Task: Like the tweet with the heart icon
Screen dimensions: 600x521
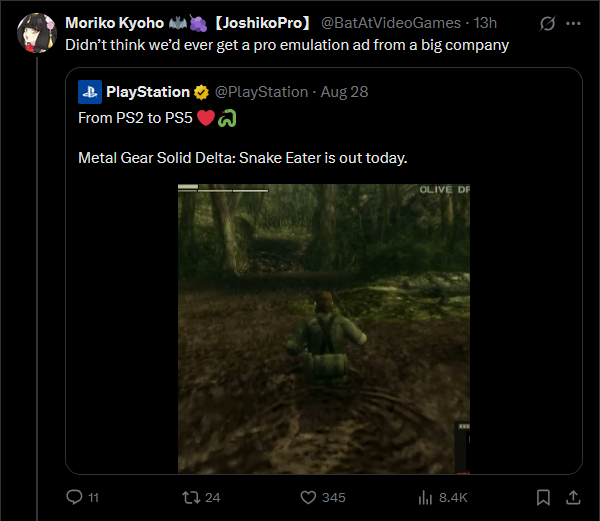Action: (x=308, y=497)
